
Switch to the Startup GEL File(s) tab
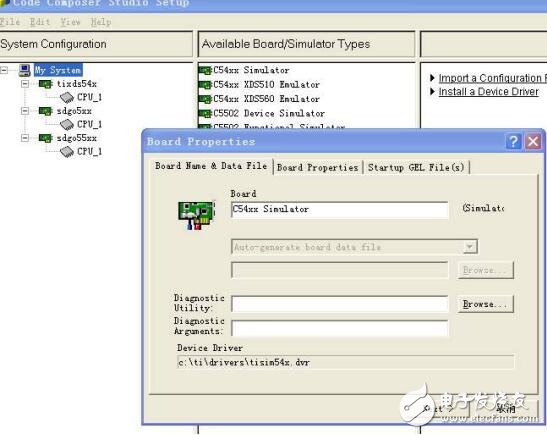(x=416, y=167)
